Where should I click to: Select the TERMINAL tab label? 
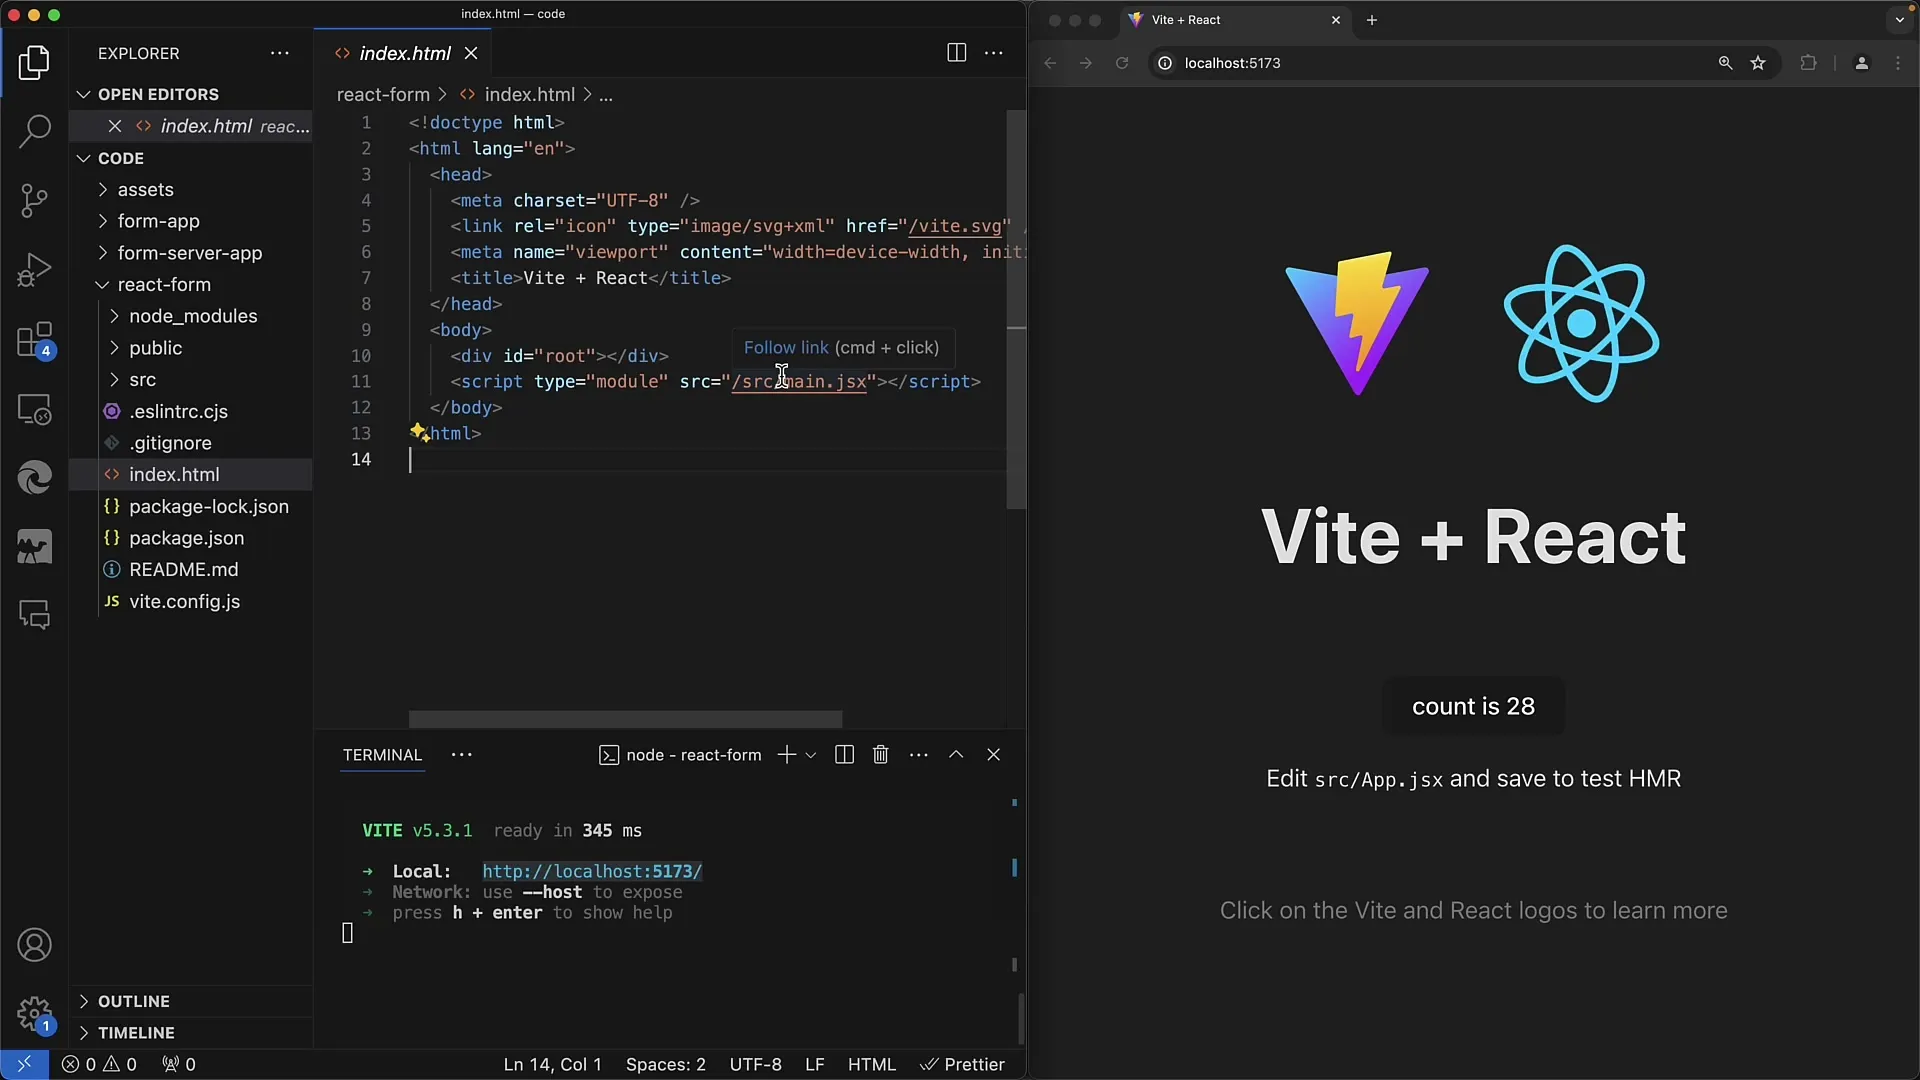[380, 754]
